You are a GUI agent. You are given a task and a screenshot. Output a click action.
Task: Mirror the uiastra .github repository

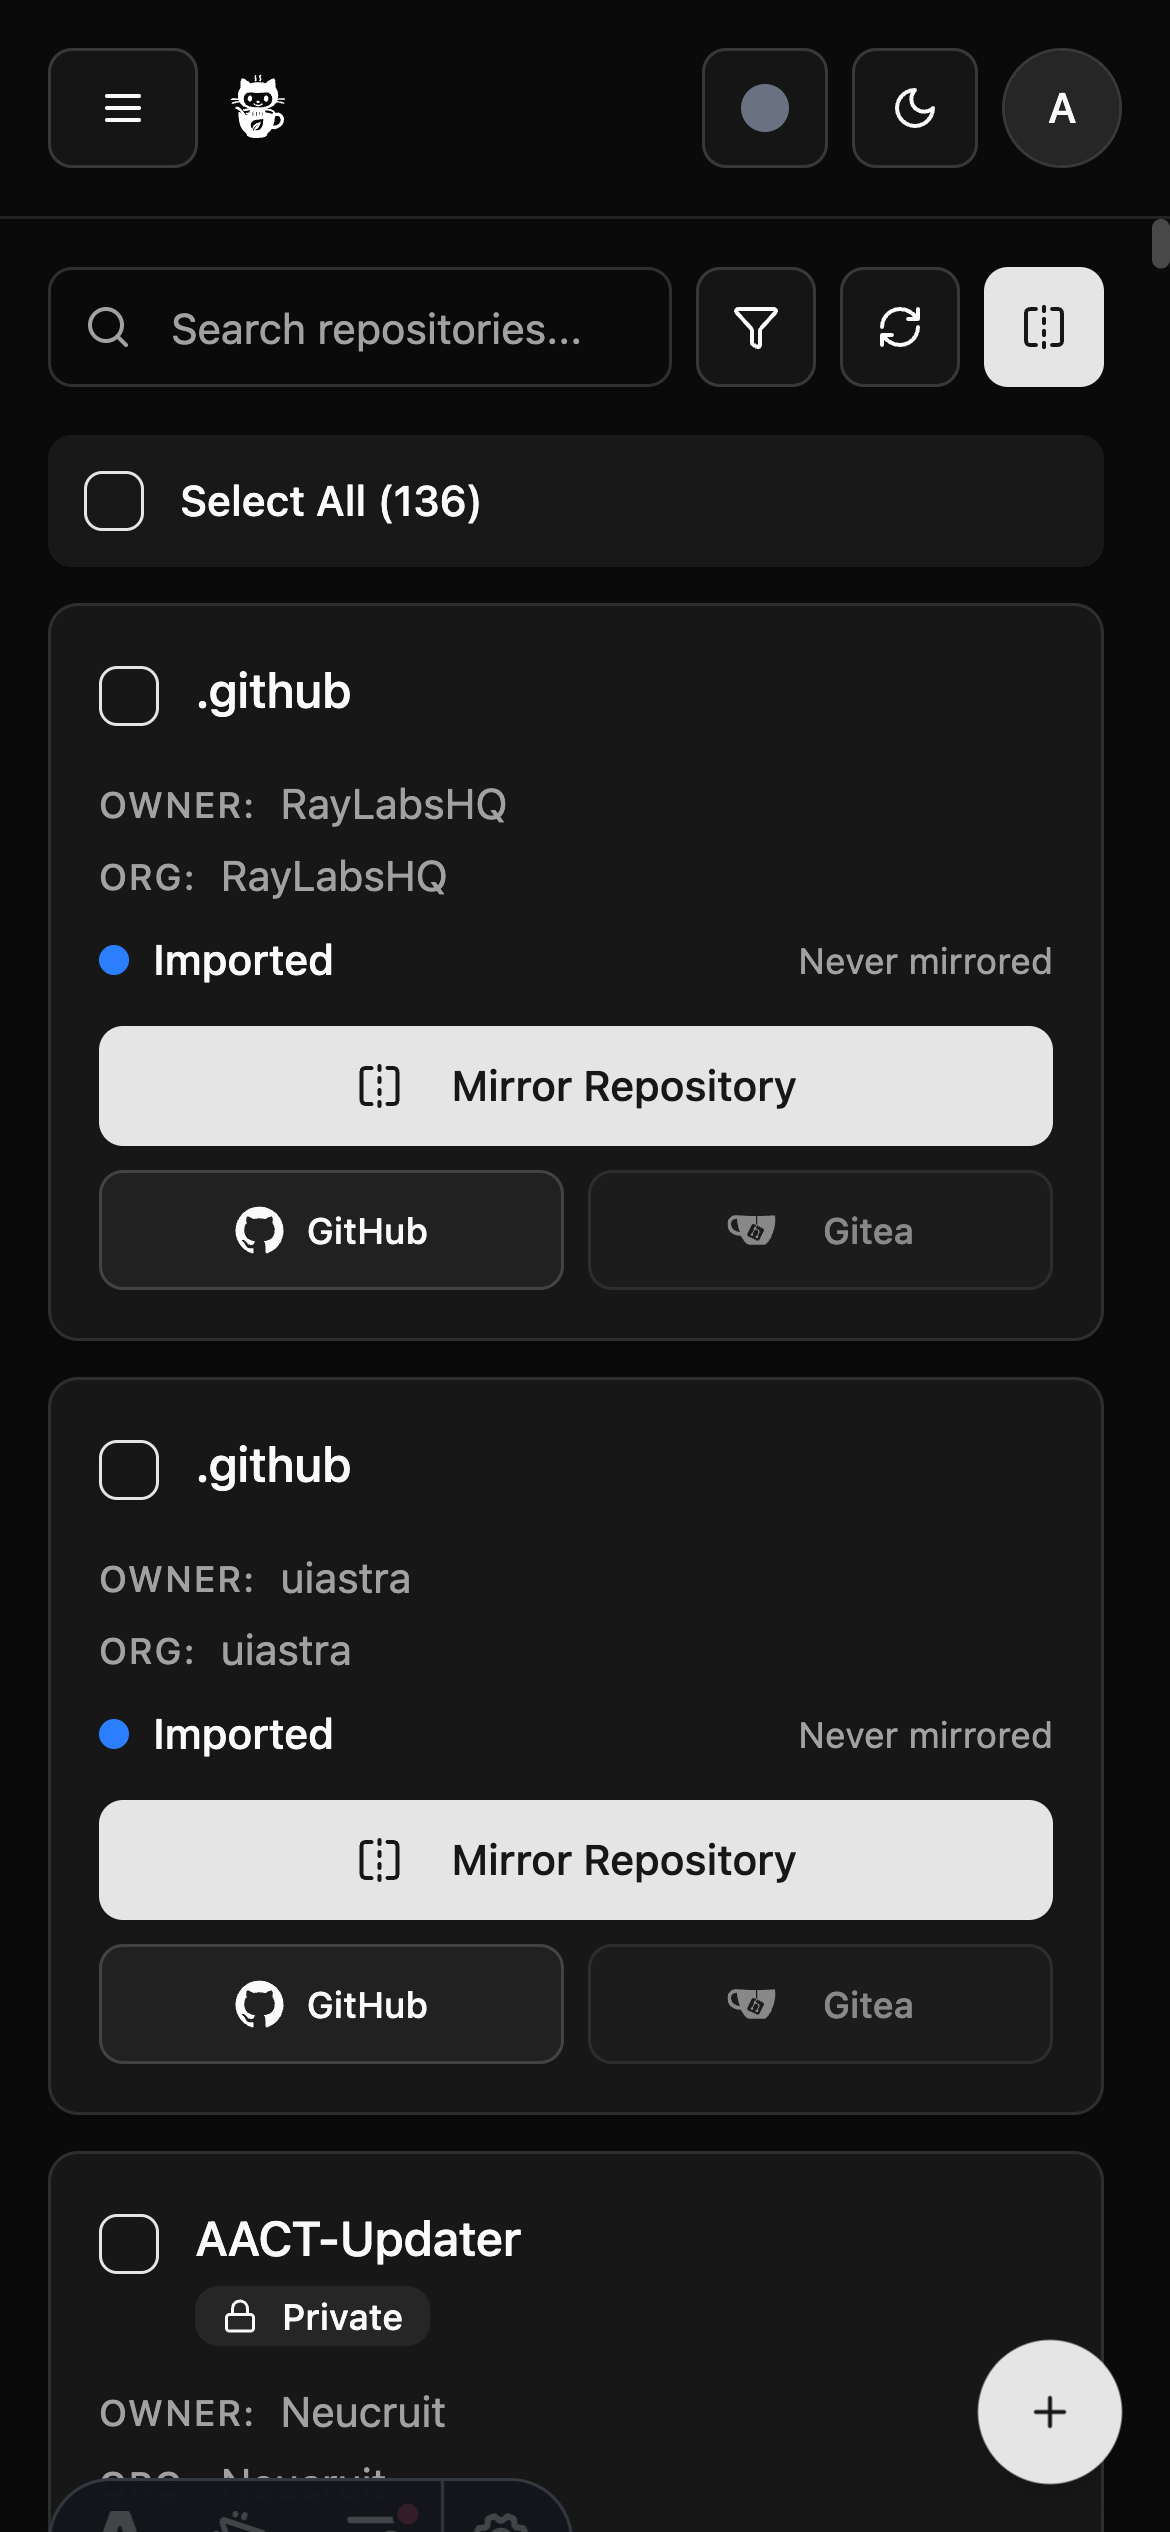[575, 1859]
